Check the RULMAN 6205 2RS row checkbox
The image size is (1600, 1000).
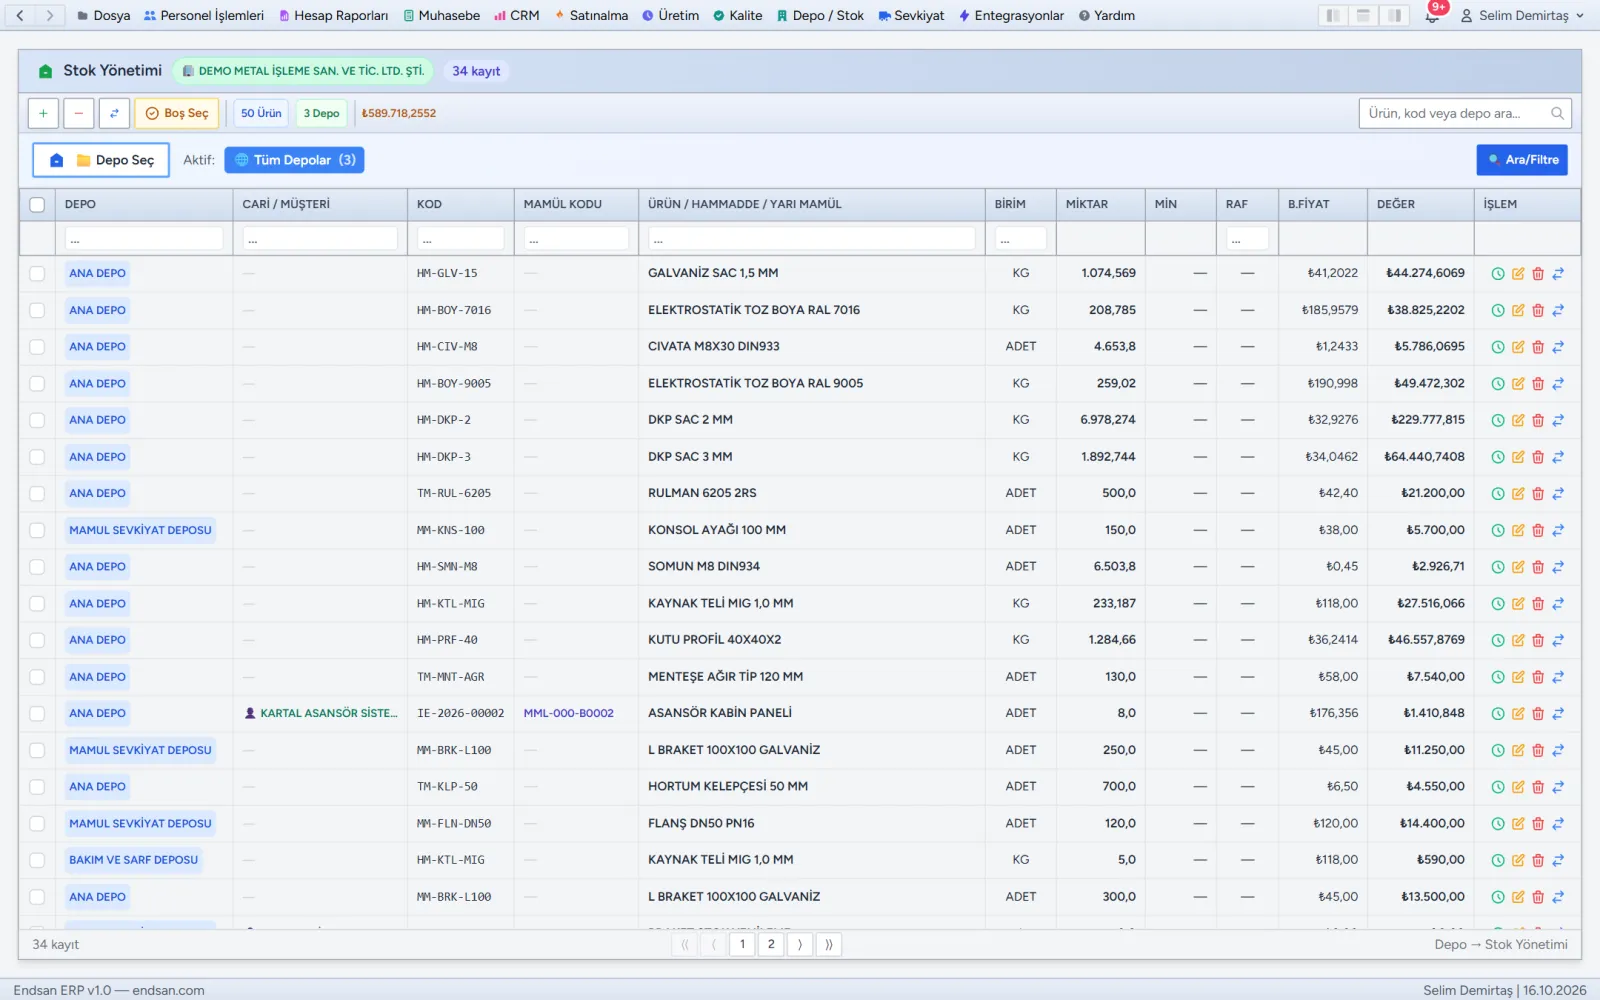pos(37,493)
